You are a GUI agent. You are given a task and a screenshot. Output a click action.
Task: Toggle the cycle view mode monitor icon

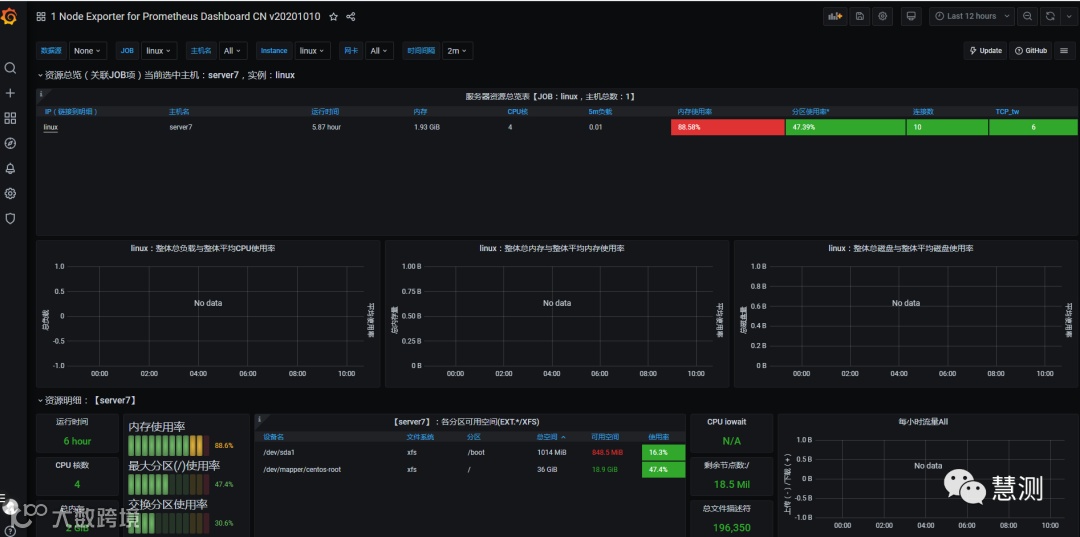(911, 17)
